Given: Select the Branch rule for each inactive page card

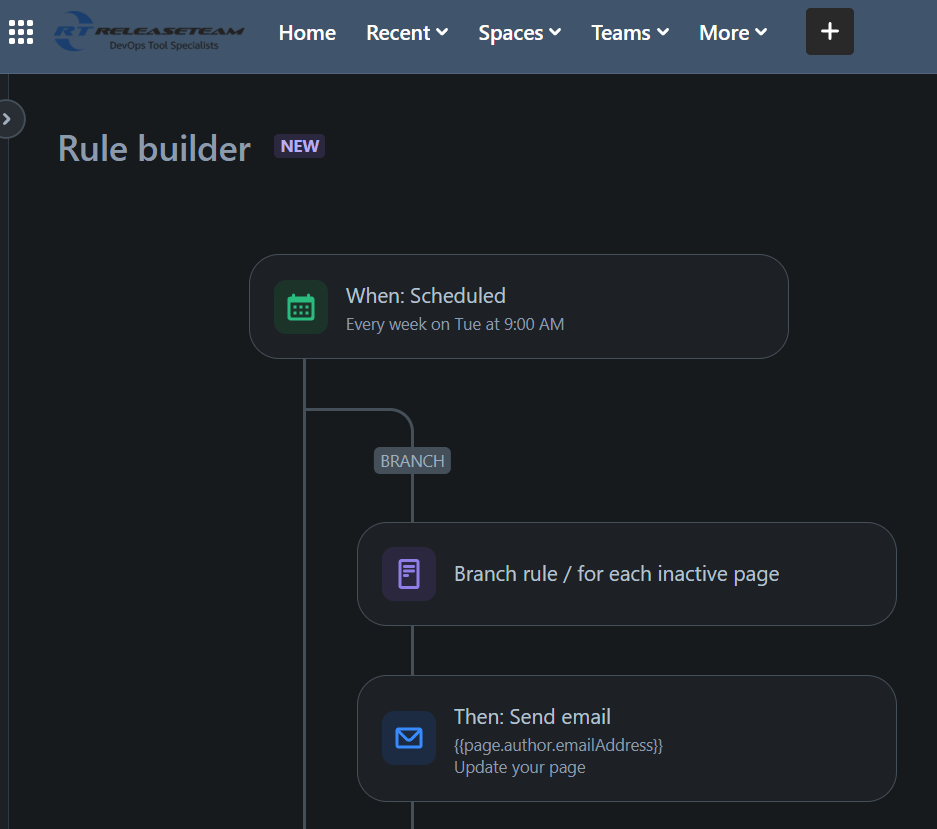Looking at the screenshot, I should pos(627,574).
